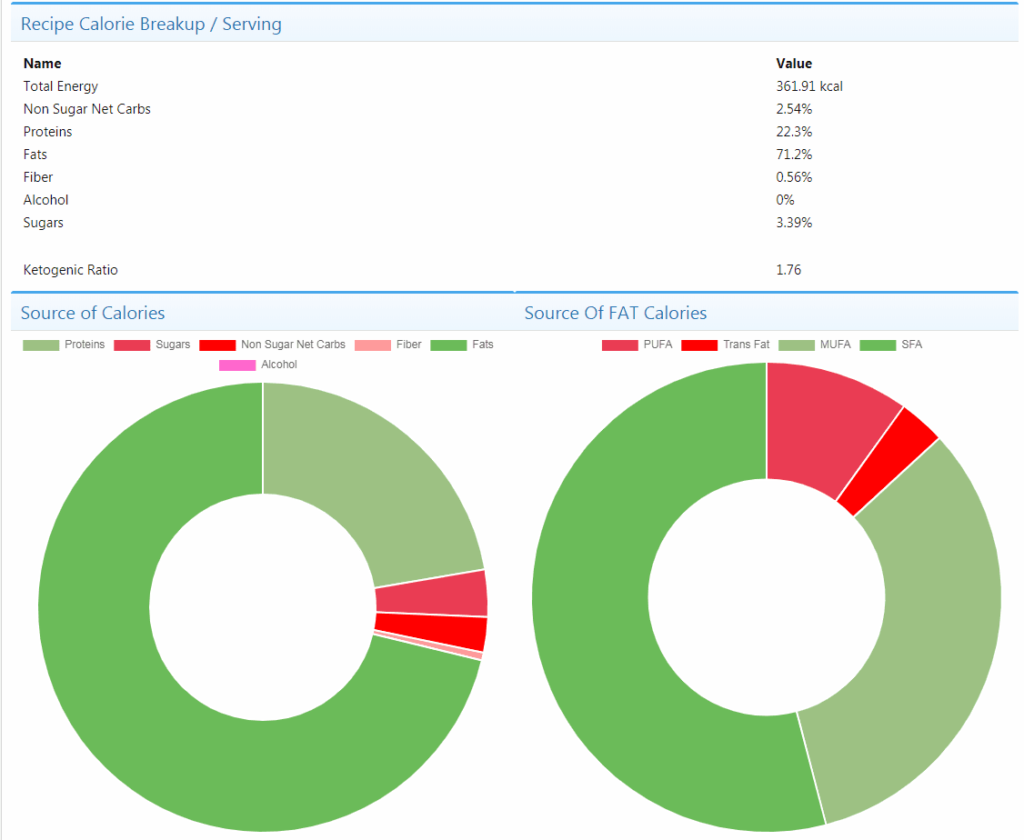
Task: Select the 2.54% value
Action: (794, 109)
